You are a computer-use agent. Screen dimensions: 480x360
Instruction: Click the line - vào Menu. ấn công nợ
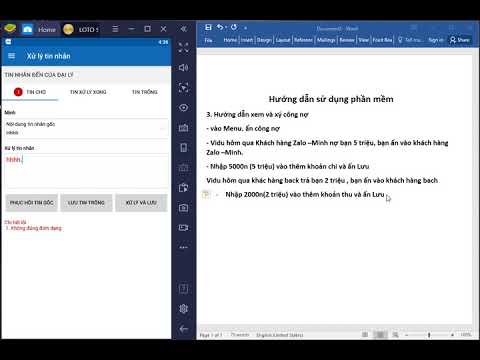(x=243, y=128)
